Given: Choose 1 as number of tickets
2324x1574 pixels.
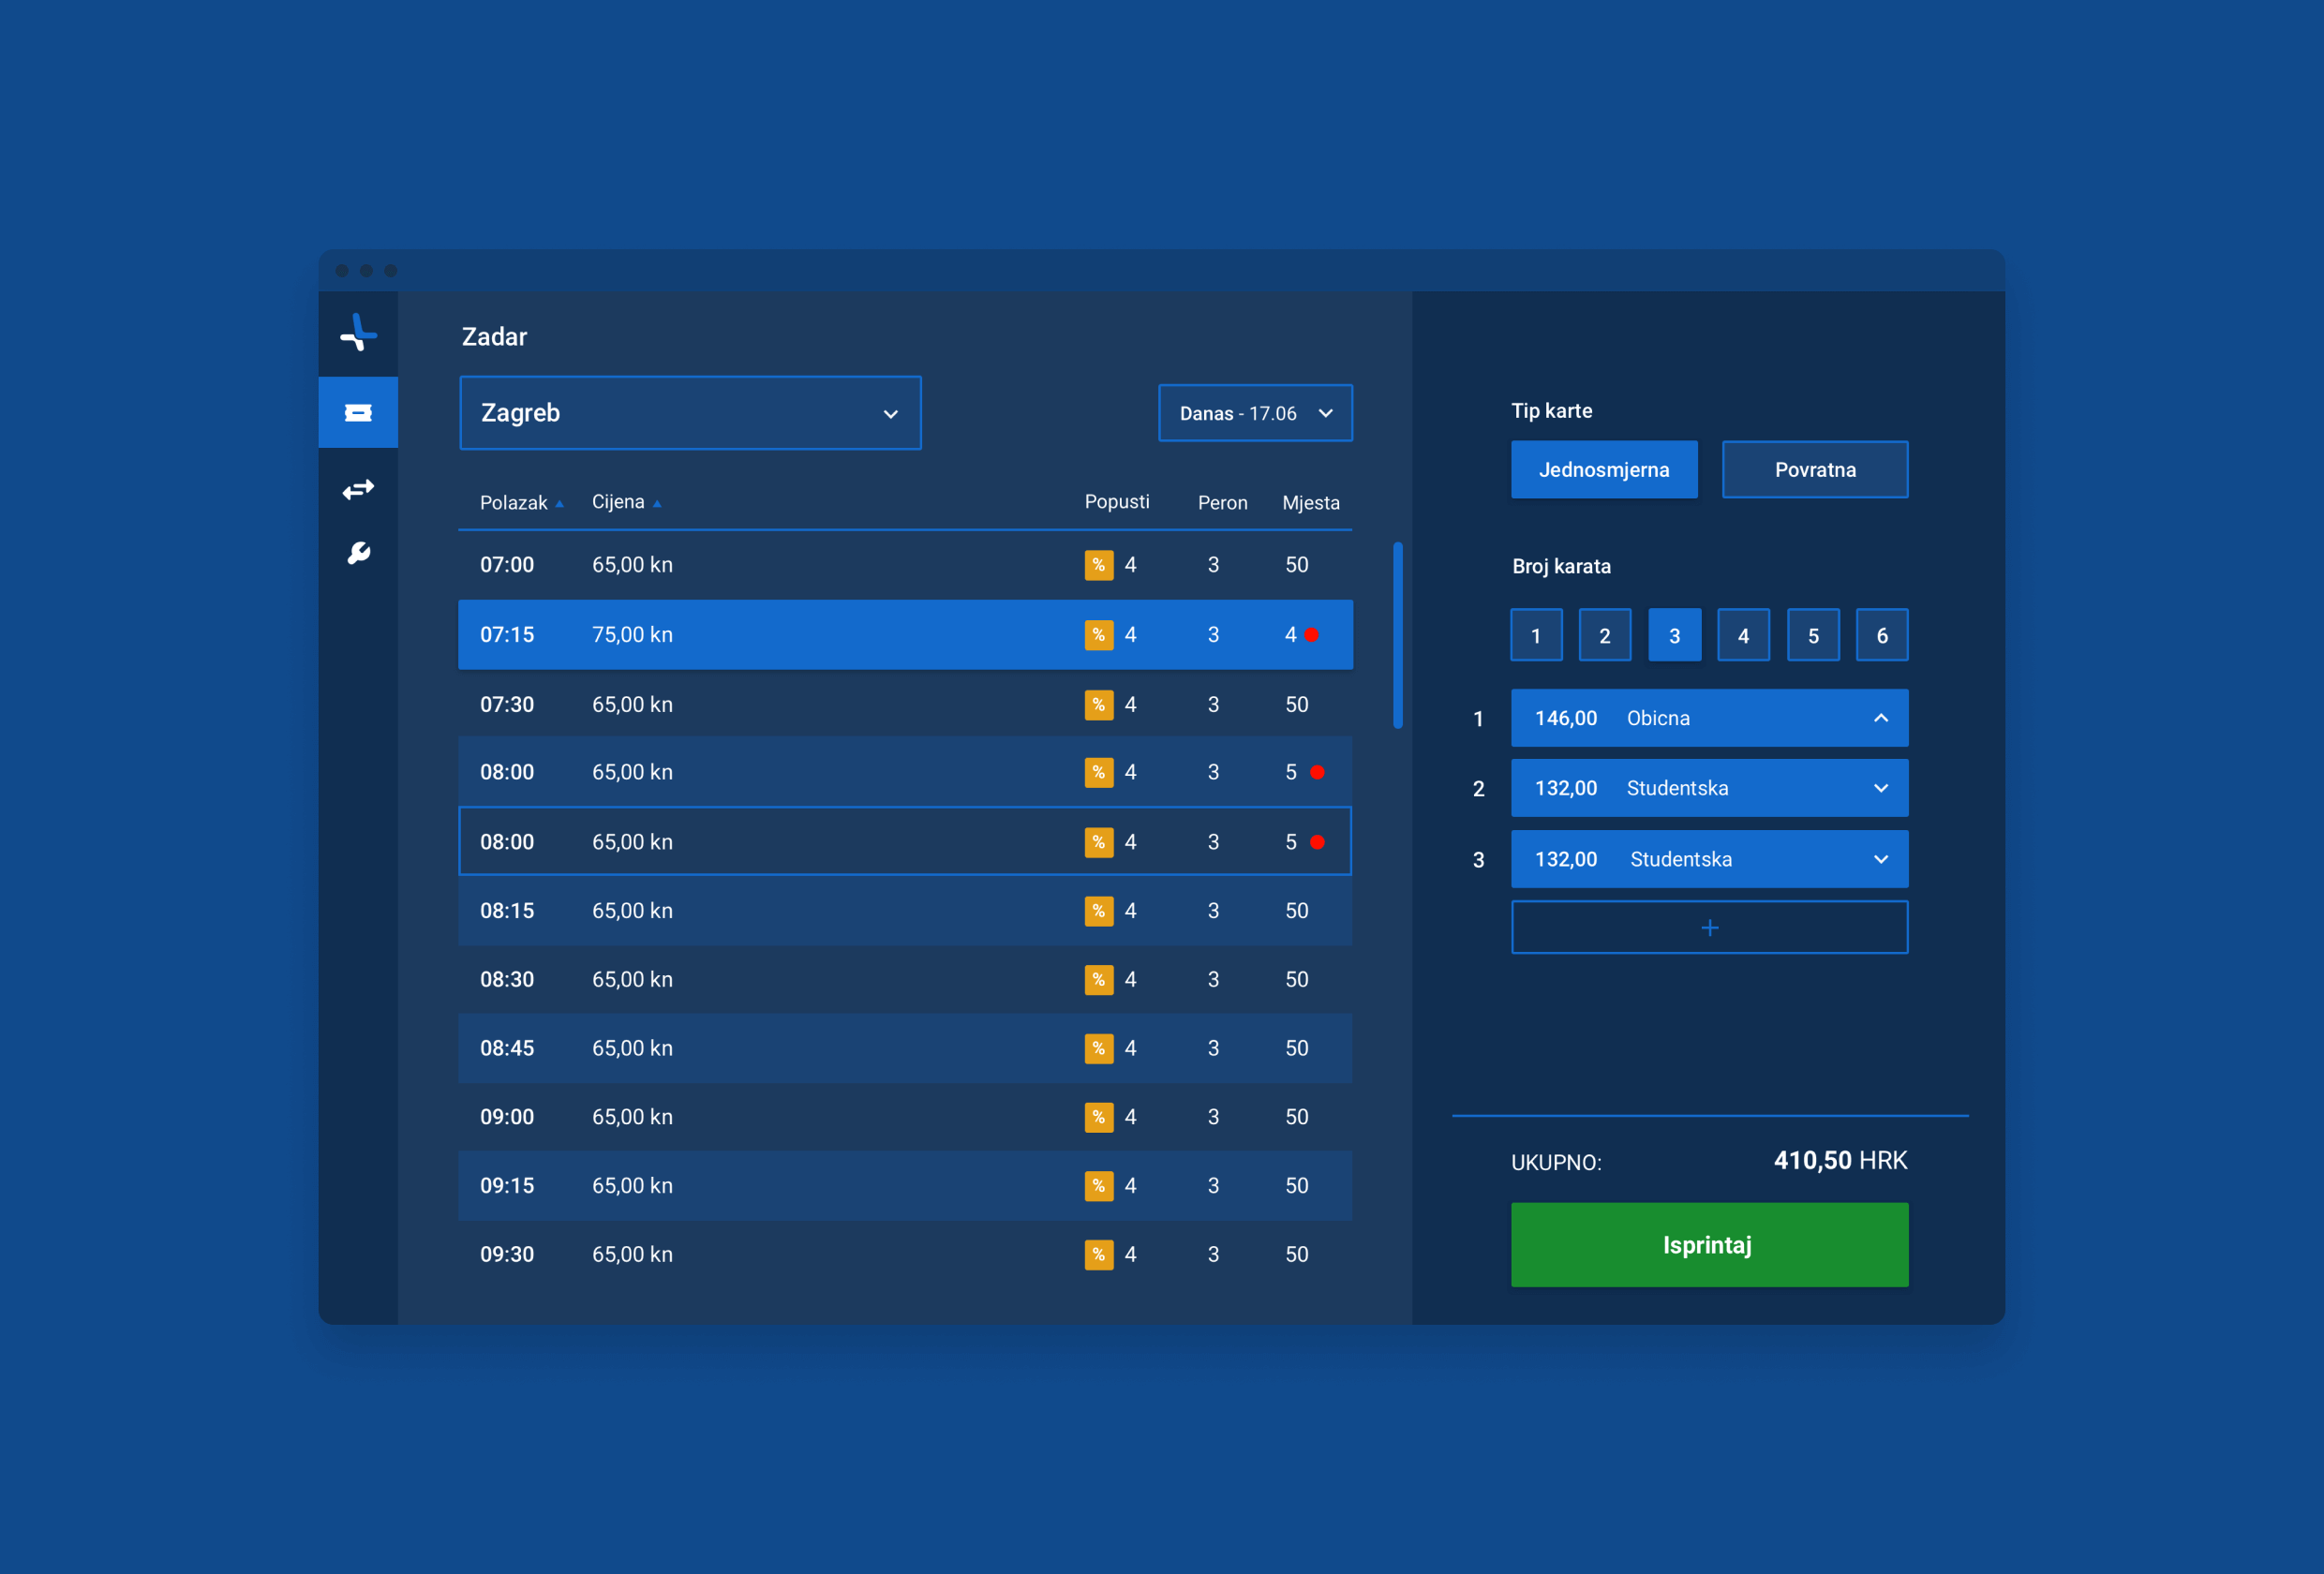Looking at the screenshot, I should point(1536,636).
